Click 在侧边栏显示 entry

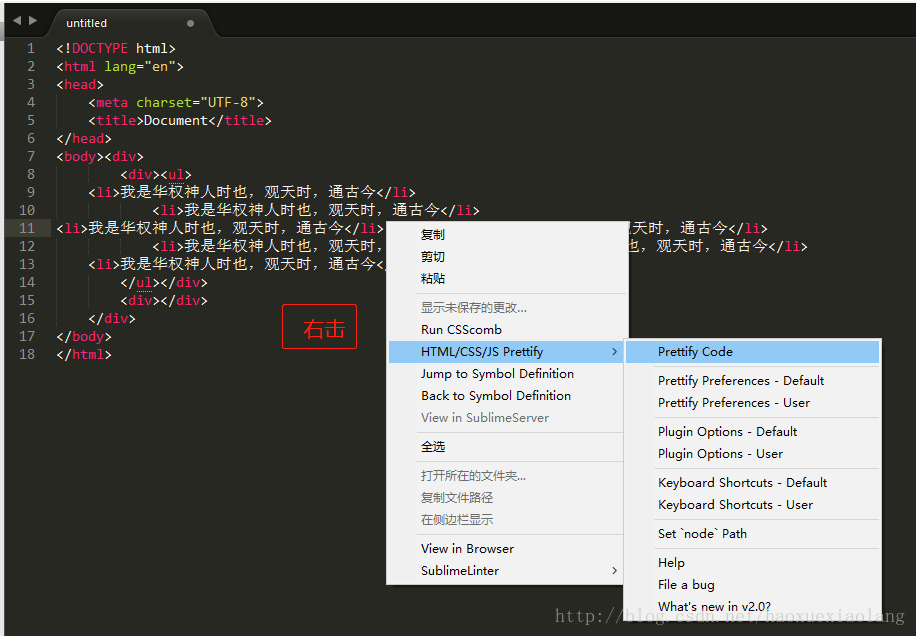tap(507, 520)
